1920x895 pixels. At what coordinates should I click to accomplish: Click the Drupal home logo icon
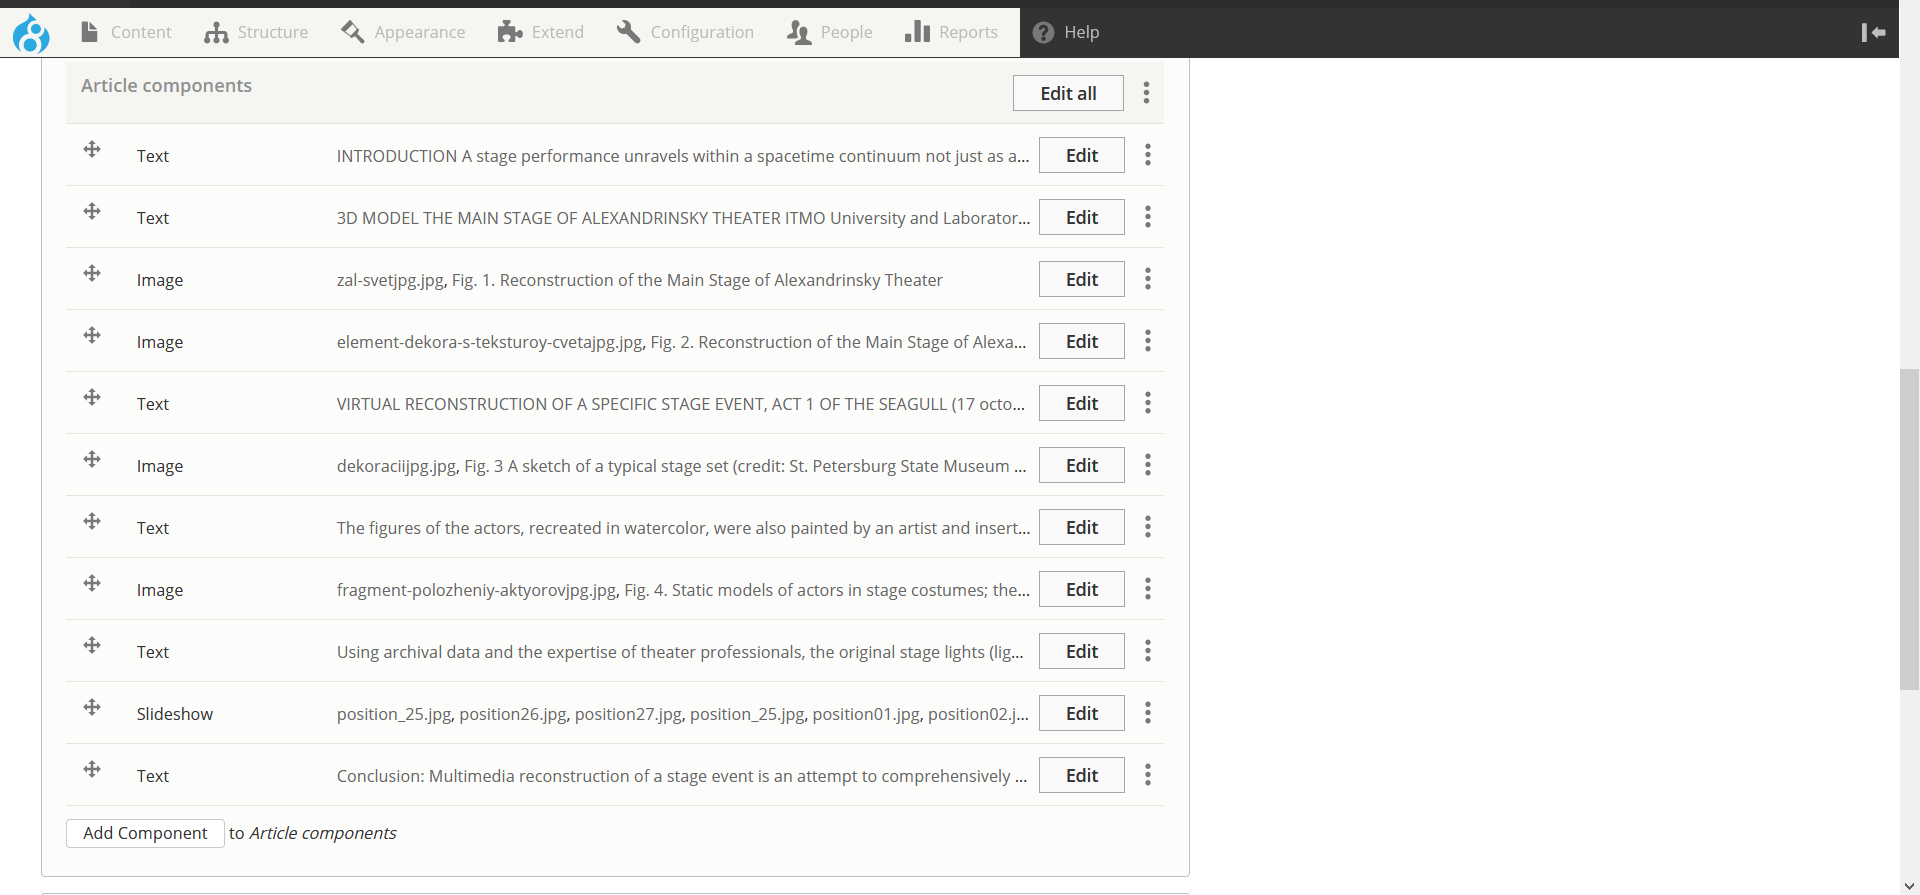[31, 33]
